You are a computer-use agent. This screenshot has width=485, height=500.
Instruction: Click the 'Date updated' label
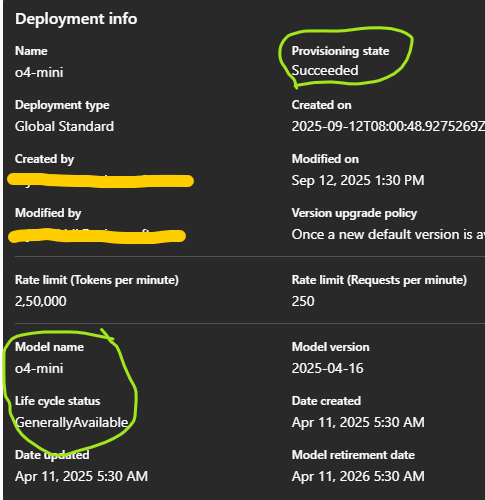[52, 455]
